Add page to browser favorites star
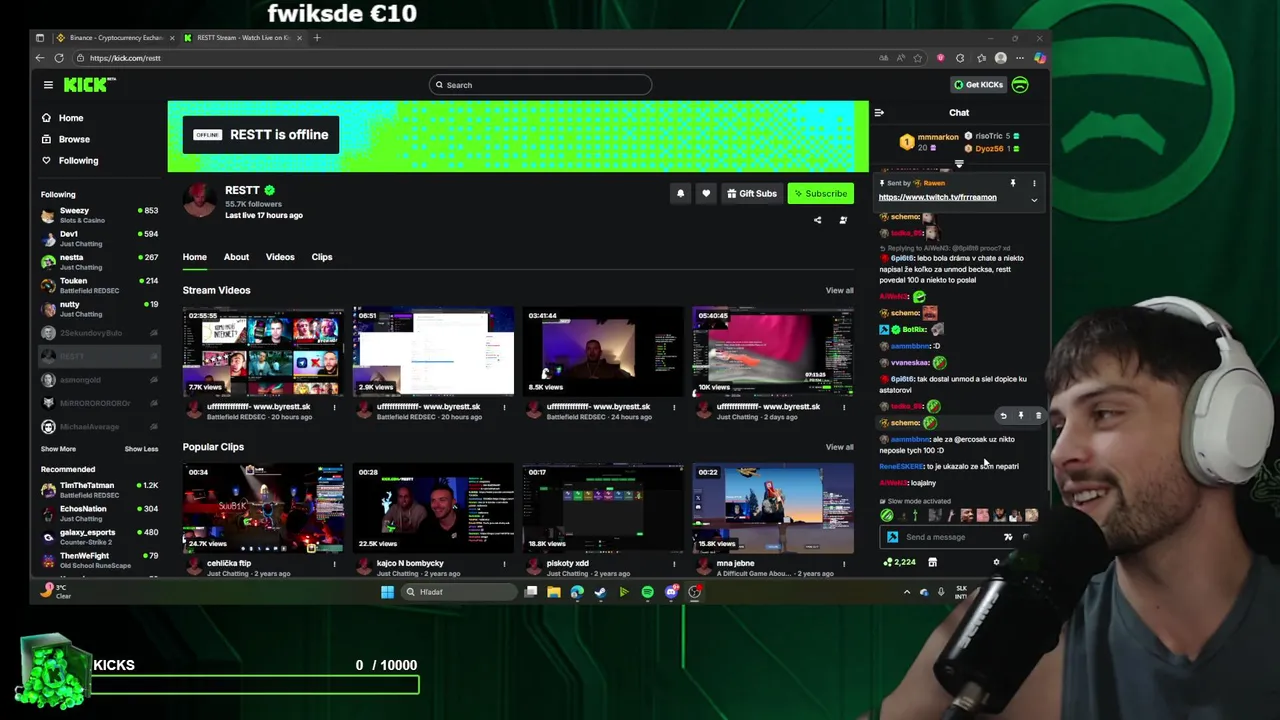Viewport: 1280px width, 720px height. [x=918, y=58]
